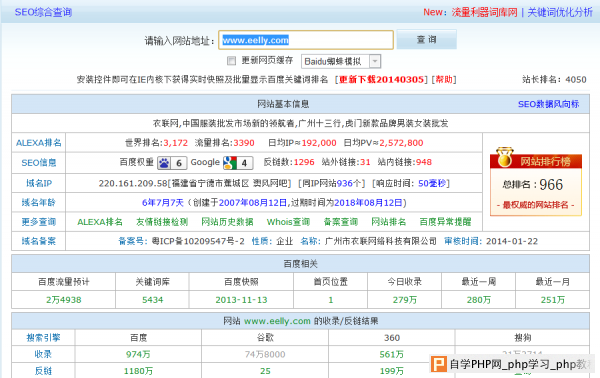Click the 网站排行榜 banner
The height and width of the screenshot is (378, 600).
(536, 161)
